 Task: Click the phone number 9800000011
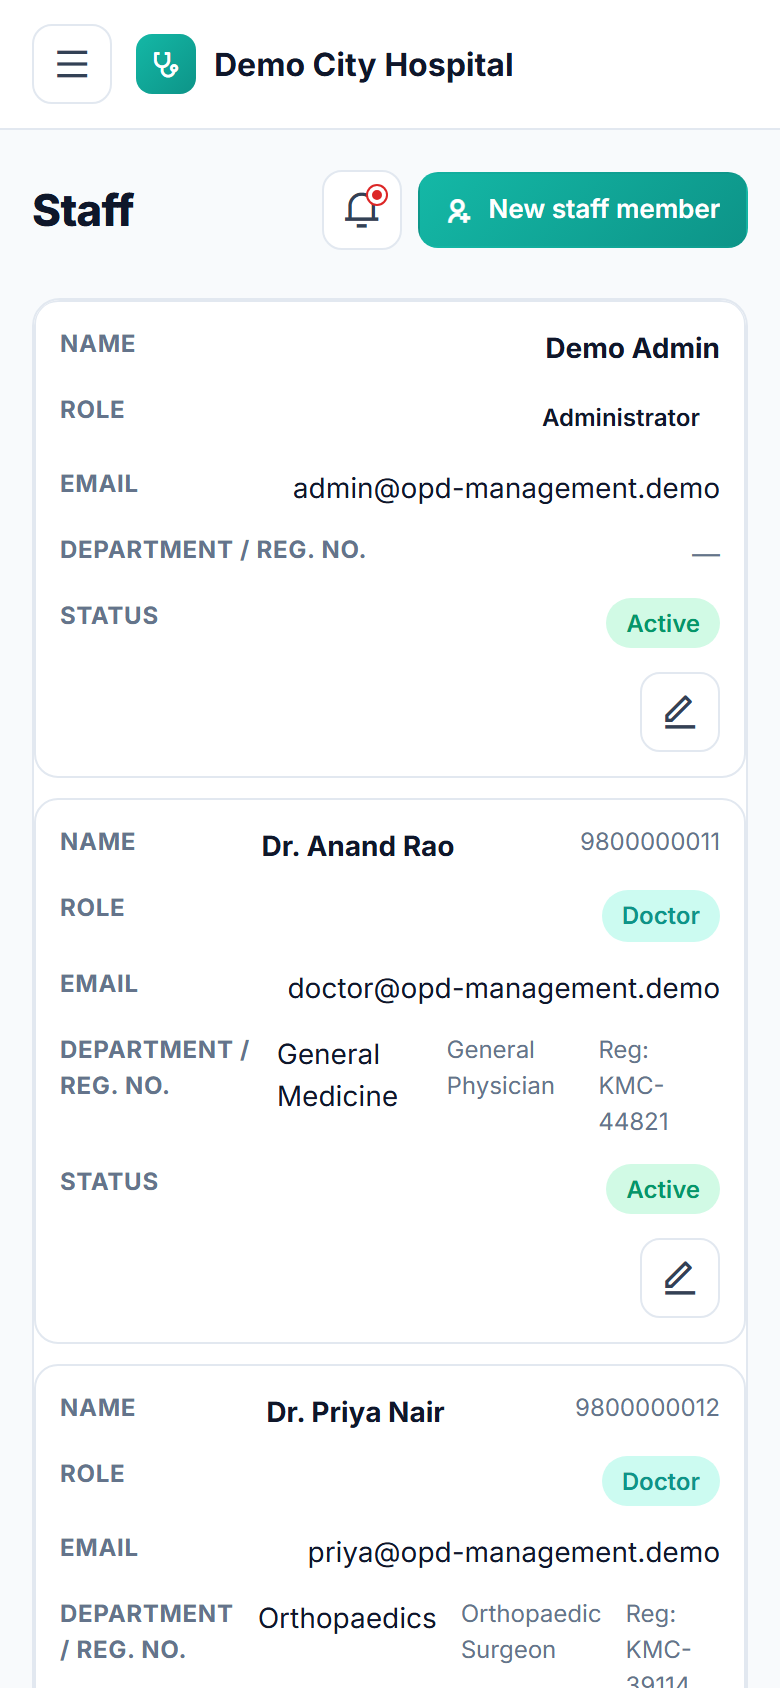pyautogui.click(x=650, y=842)
